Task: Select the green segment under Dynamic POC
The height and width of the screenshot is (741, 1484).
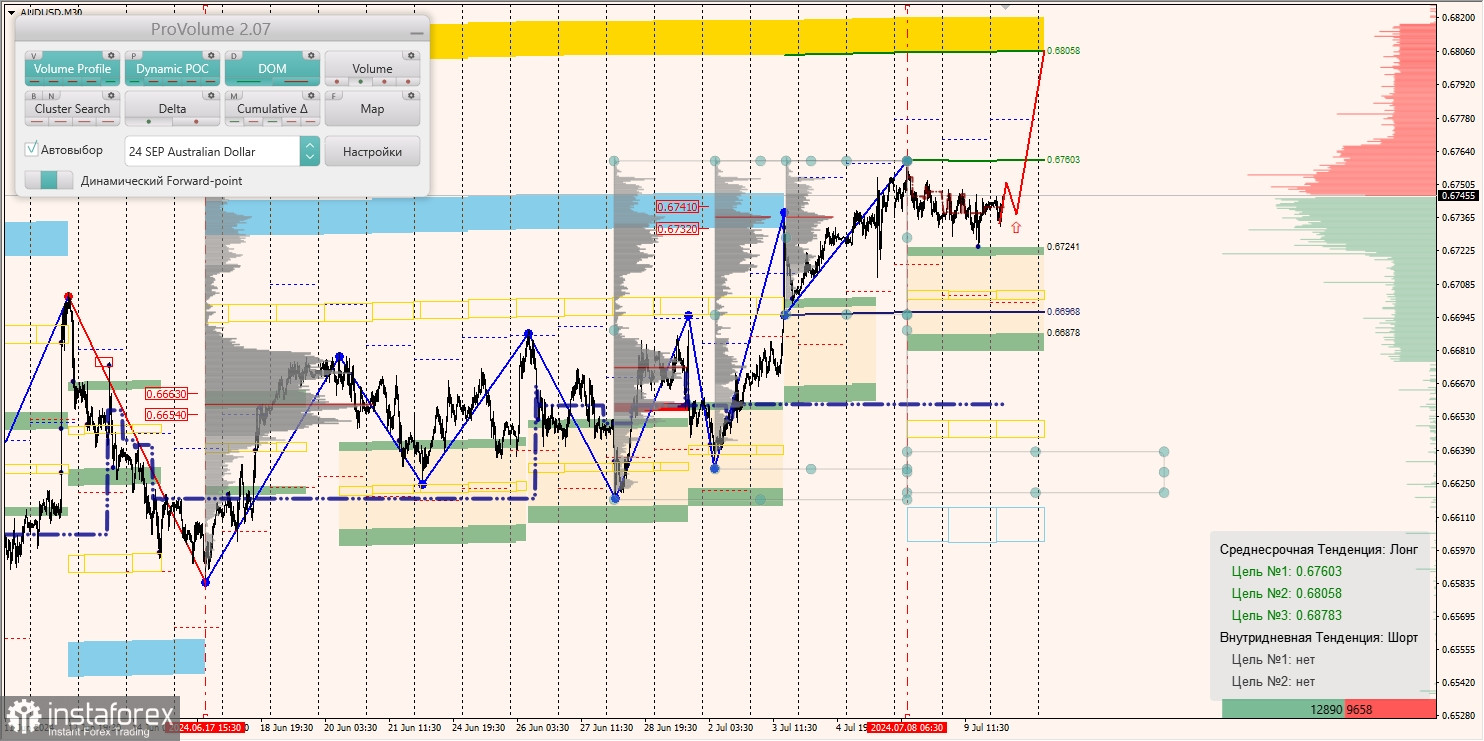Action: click(134, 81)
